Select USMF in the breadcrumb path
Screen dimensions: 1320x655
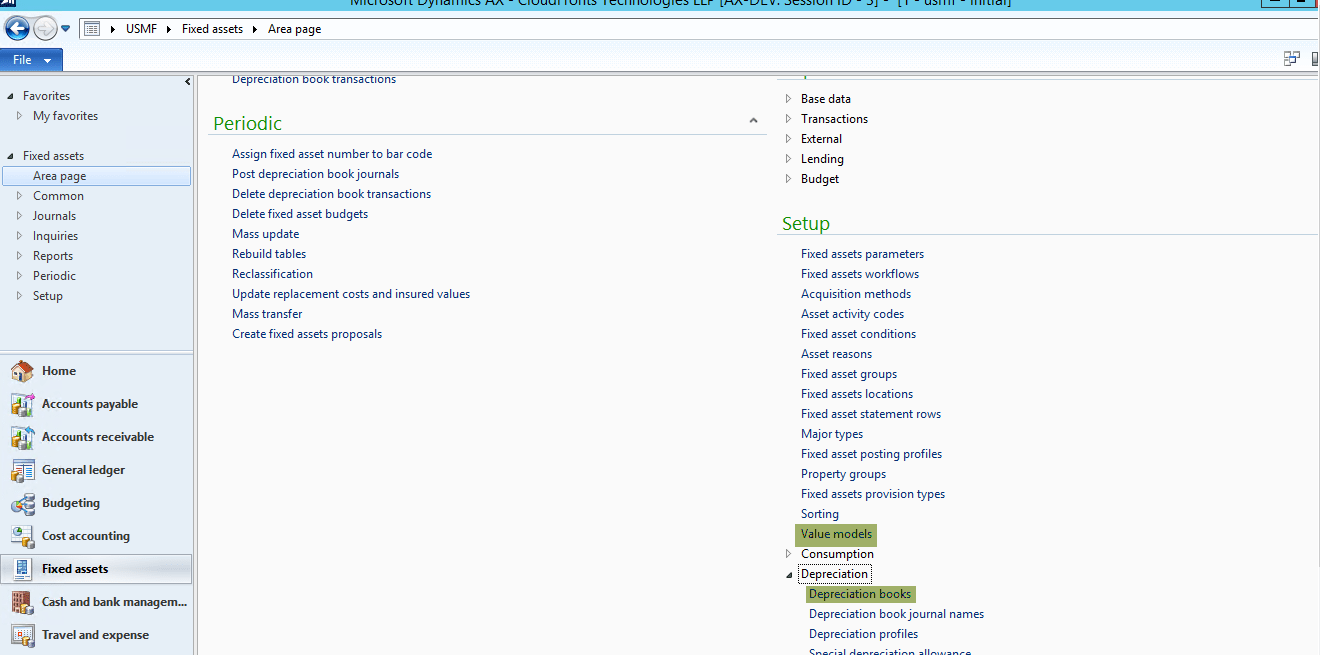point(141,29)
